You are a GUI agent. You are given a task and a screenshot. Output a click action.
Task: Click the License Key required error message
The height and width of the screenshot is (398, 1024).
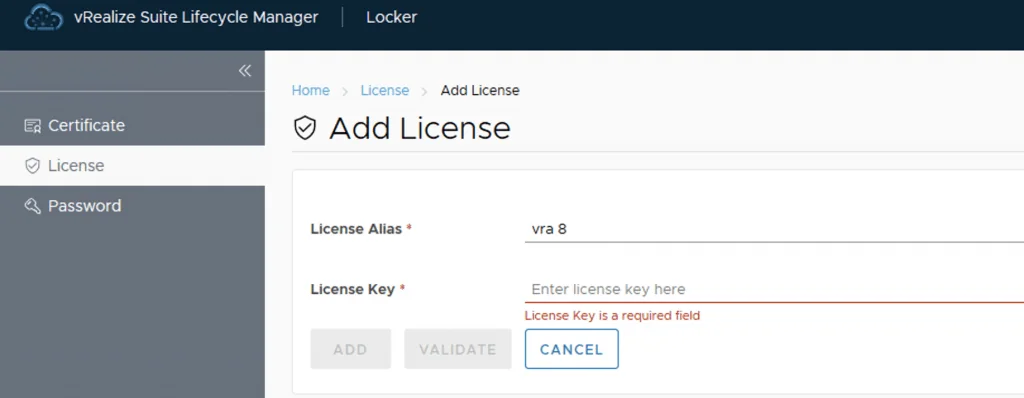(x=613, y=316)
